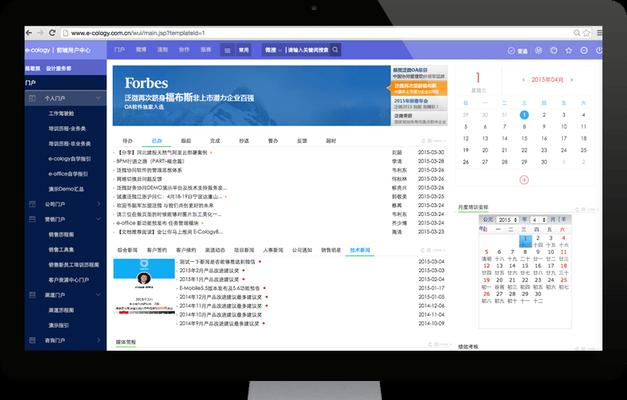Click the icon beside 营销门户
The image size is (627, 400).
pyautogui.click(x=32, y=219)
